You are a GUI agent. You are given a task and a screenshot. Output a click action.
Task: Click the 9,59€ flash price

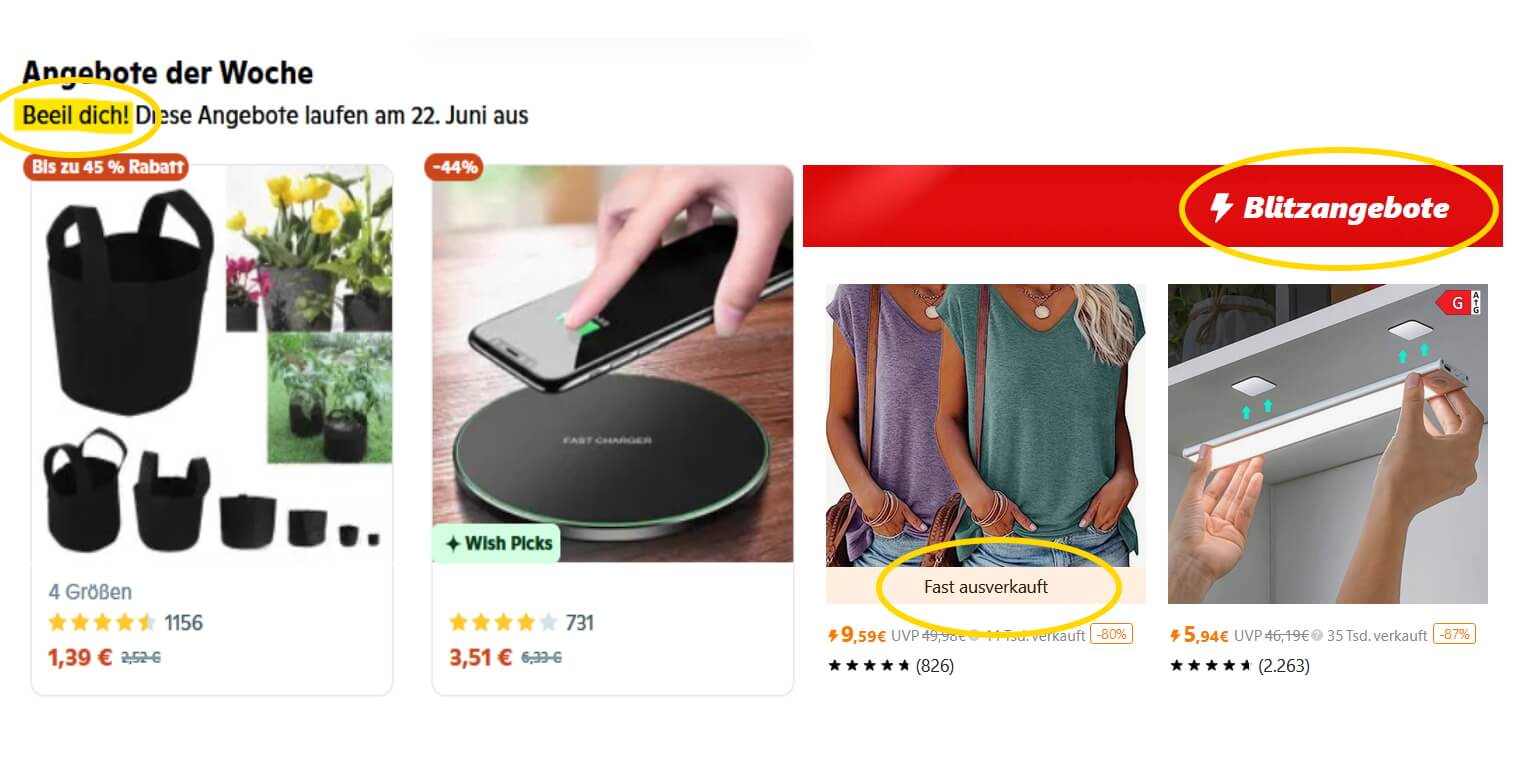858,634
